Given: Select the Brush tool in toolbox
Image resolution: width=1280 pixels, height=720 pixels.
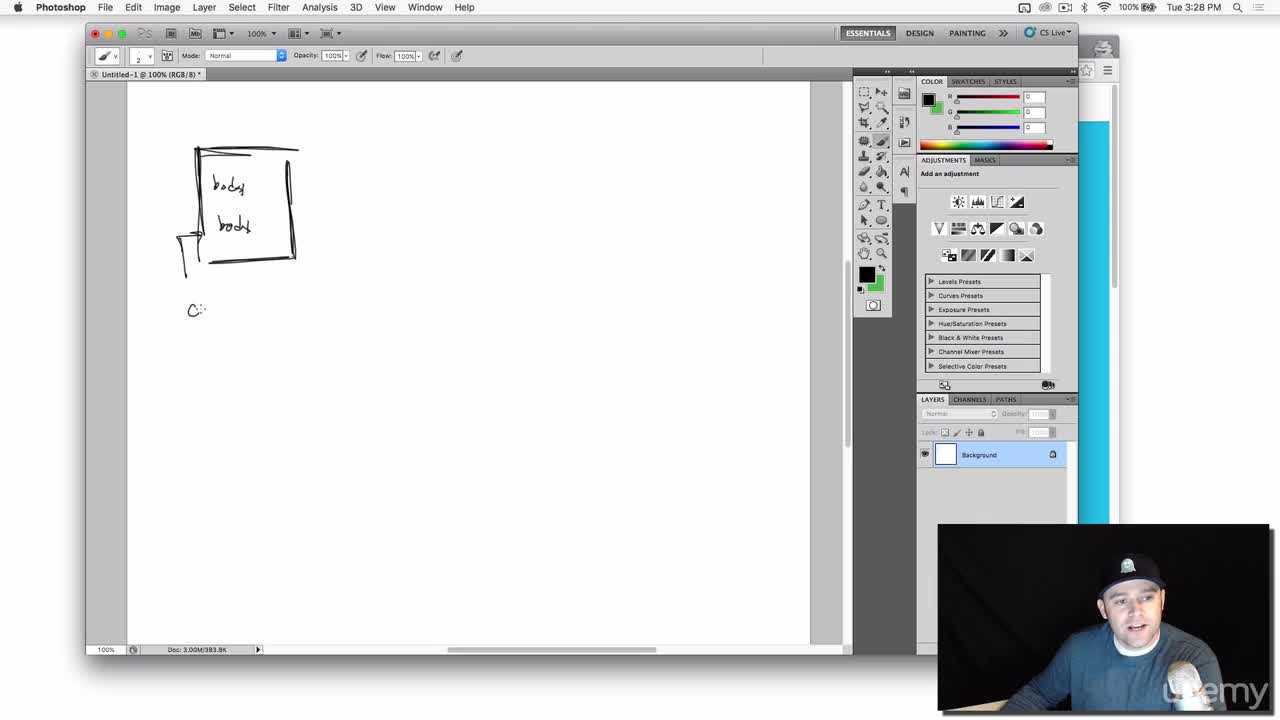Looking at the screenshot, I should click(x=881, y=141).
